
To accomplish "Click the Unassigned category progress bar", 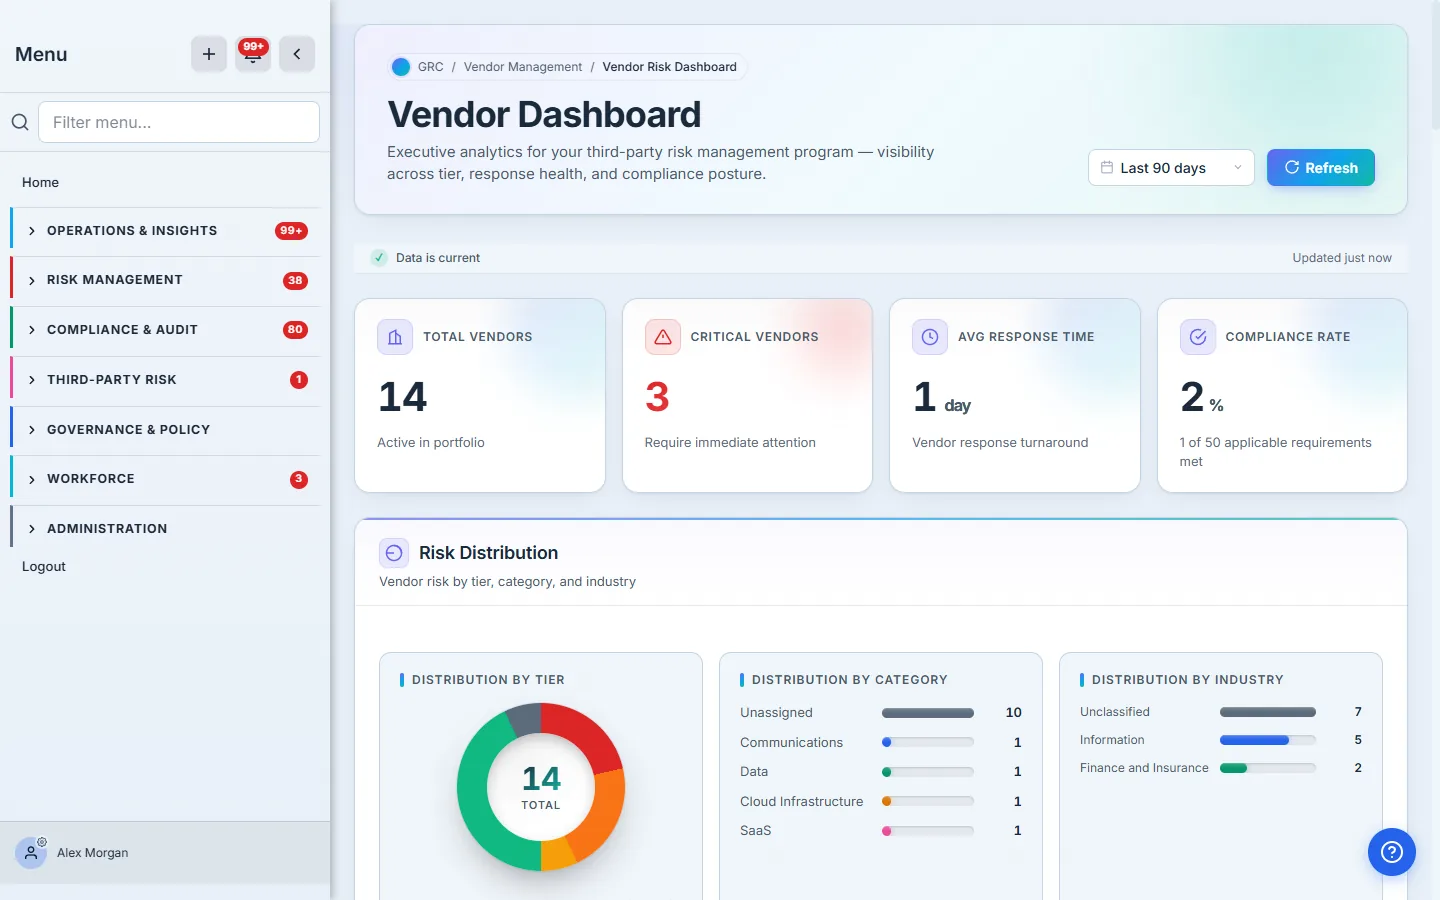I will coord(928,713).
